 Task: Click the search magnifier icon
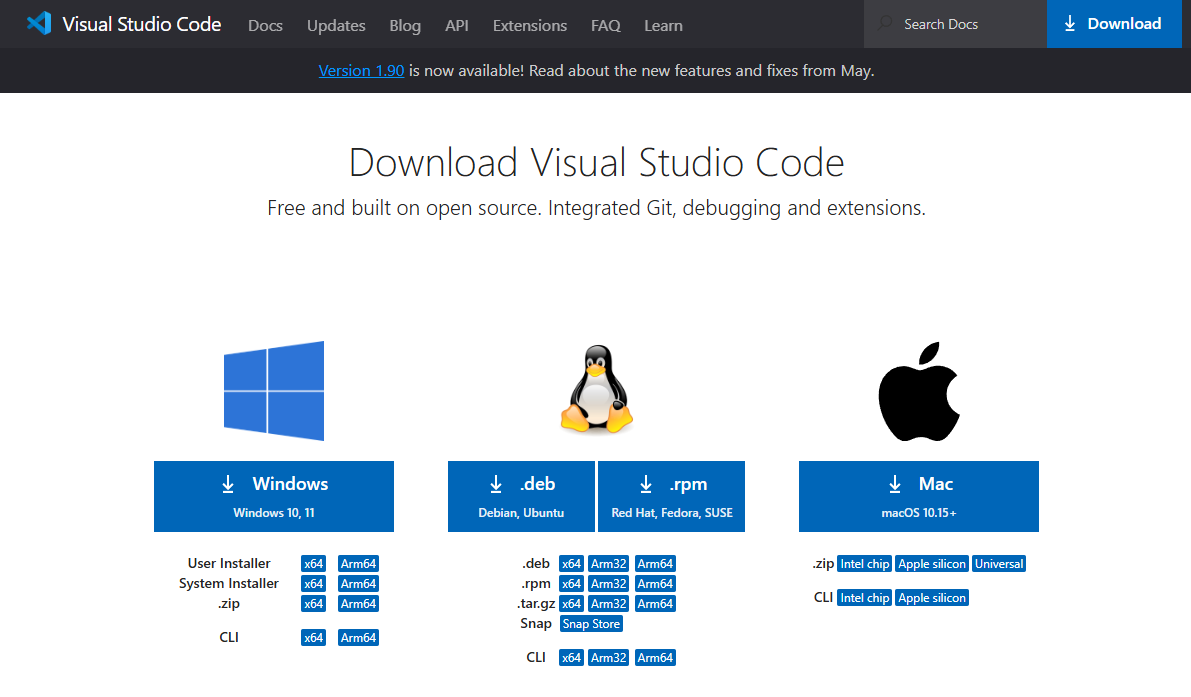click(x=885, y=24)
